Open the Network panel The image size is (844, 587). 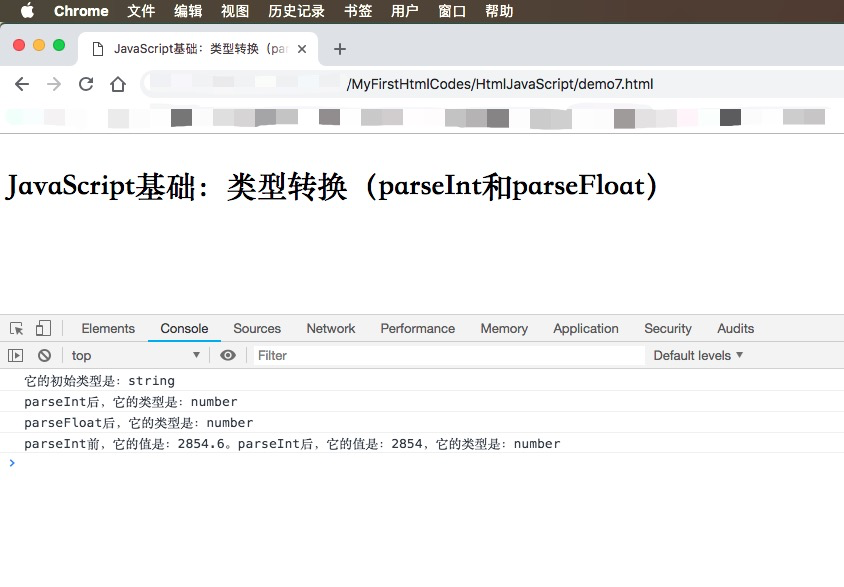tap(331, 328)
